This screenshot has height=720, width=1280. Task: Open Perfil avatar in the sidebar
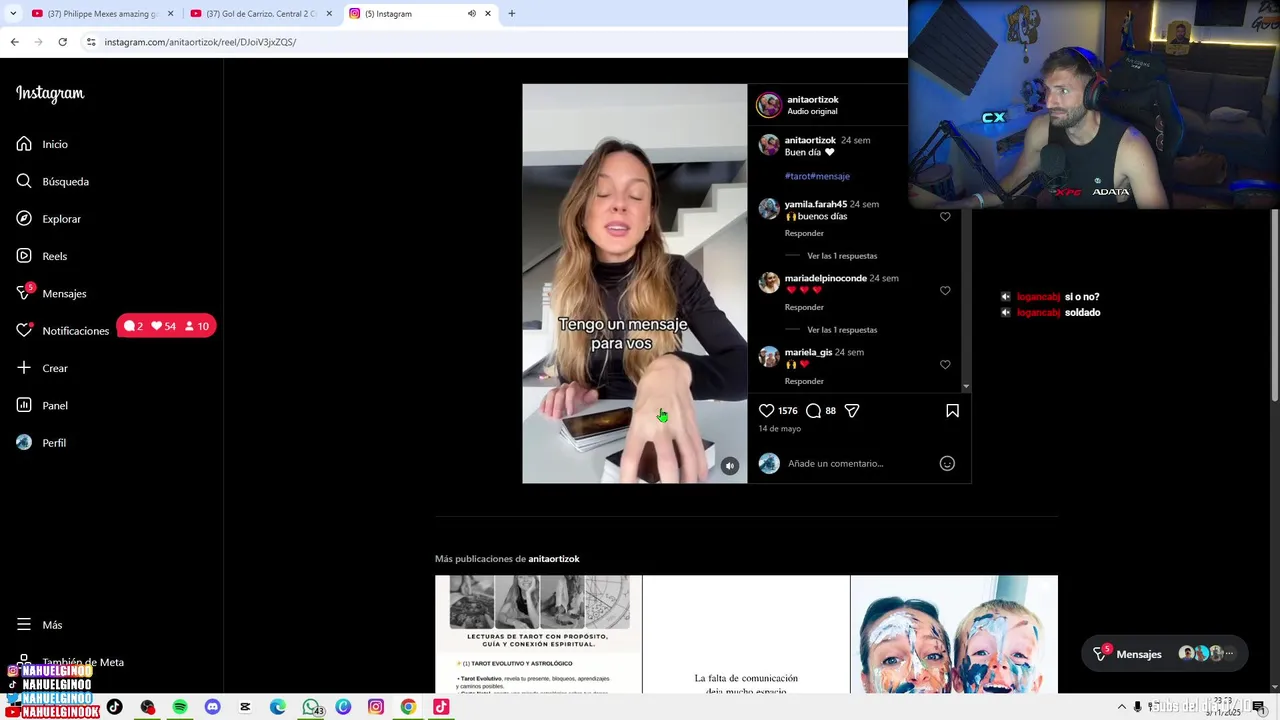24,442
